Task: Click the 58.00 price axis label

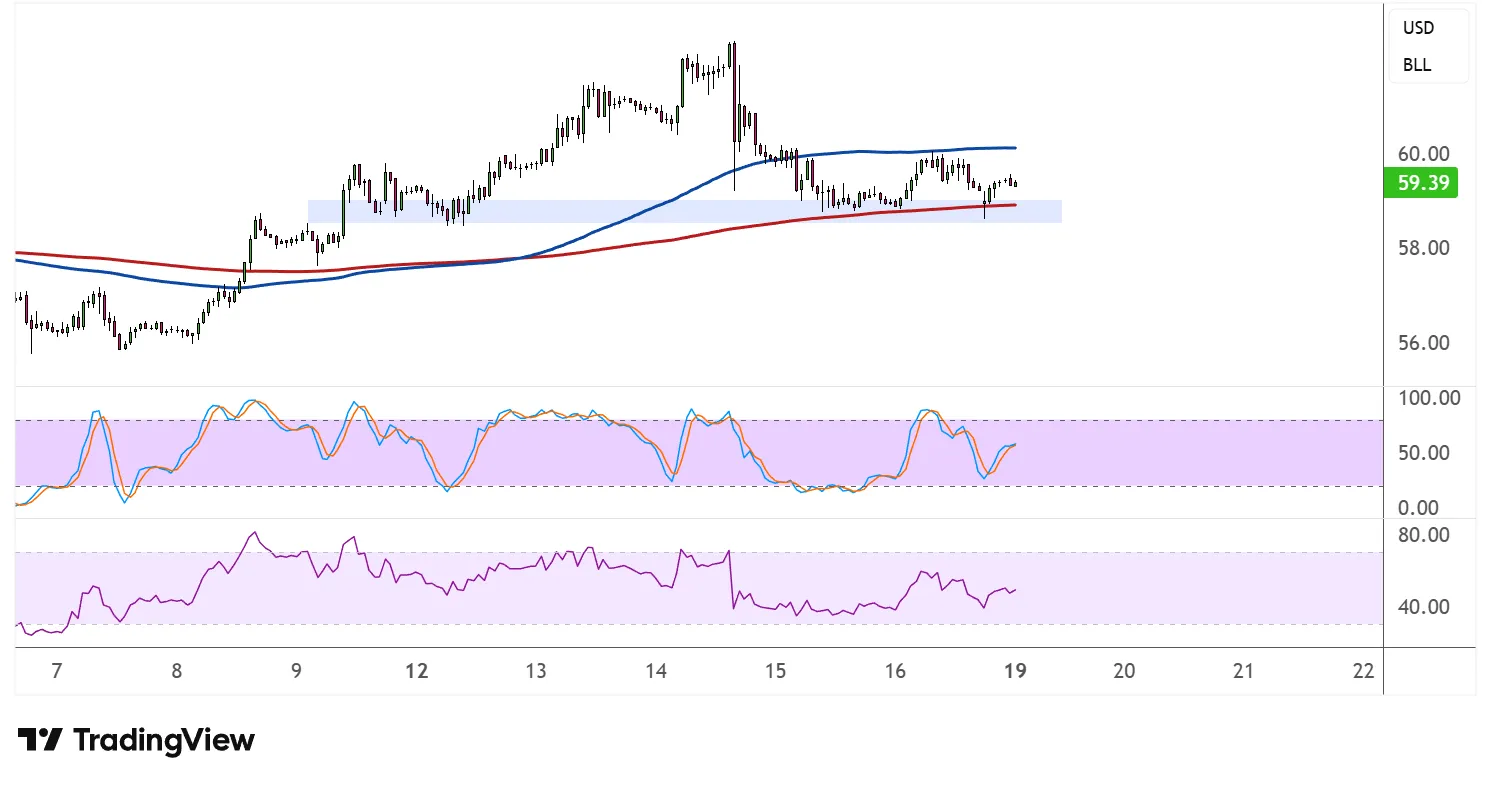Action: pos(1424,248)
